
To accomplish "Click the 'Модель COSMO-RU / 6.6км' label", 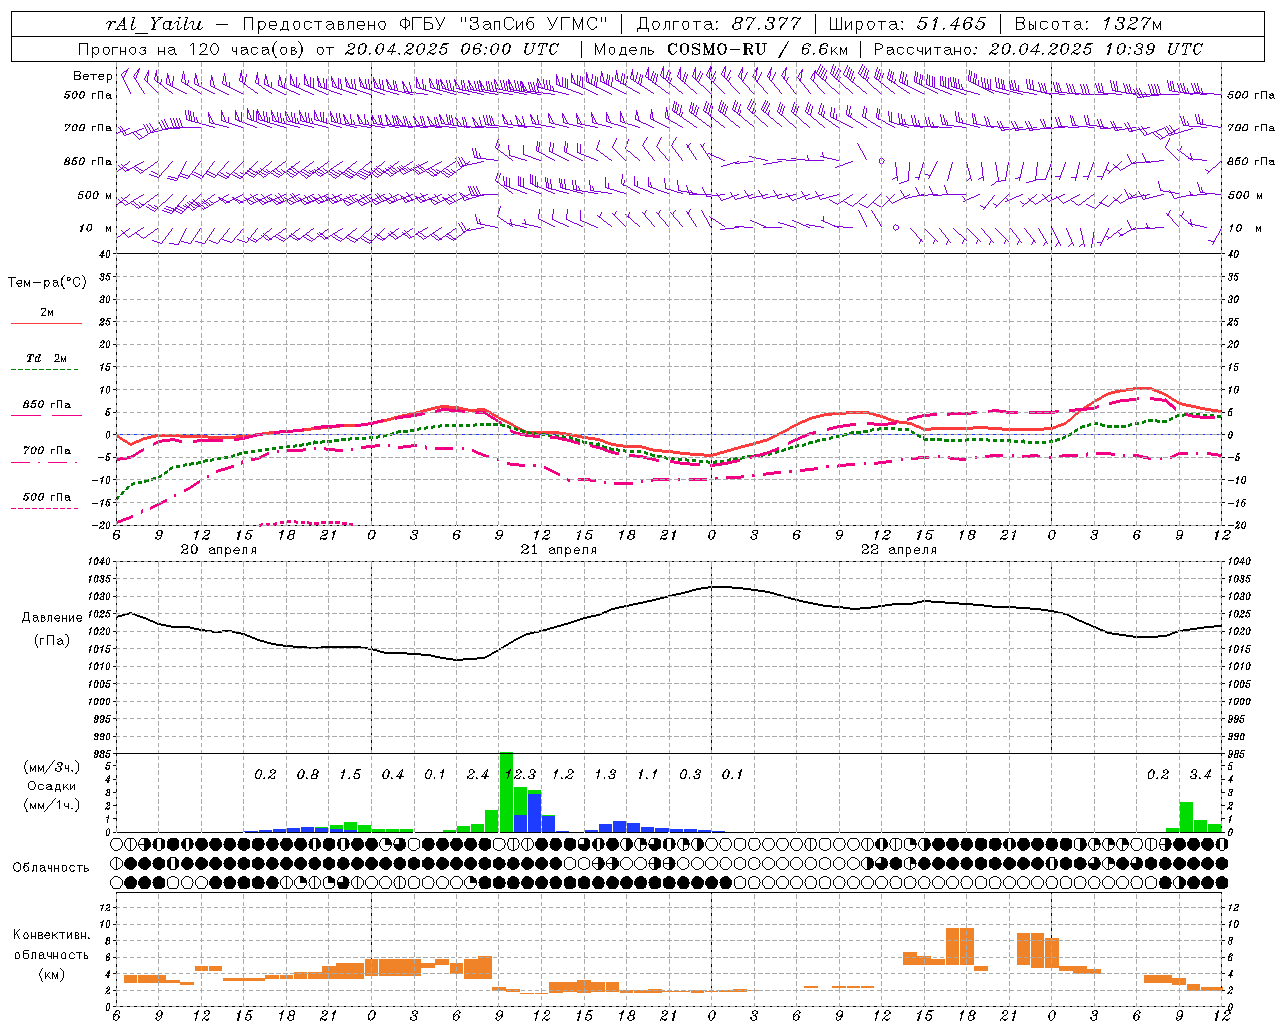I will pos(720,49).
